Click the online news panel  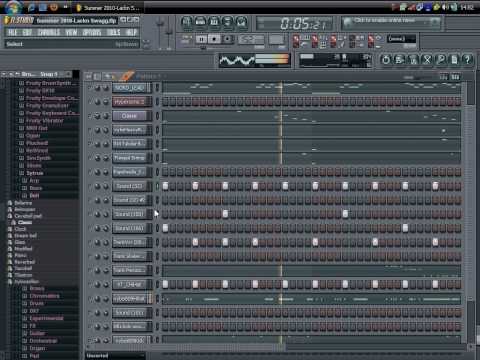391,23
